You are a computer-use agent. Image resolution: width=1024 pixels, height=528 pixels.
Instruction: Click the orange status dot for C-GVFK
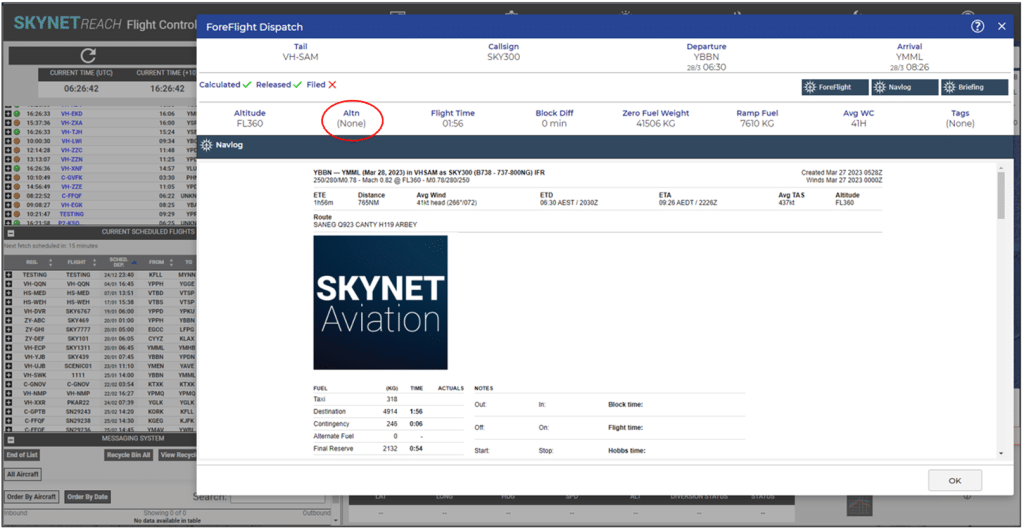[x=17, y=177]
